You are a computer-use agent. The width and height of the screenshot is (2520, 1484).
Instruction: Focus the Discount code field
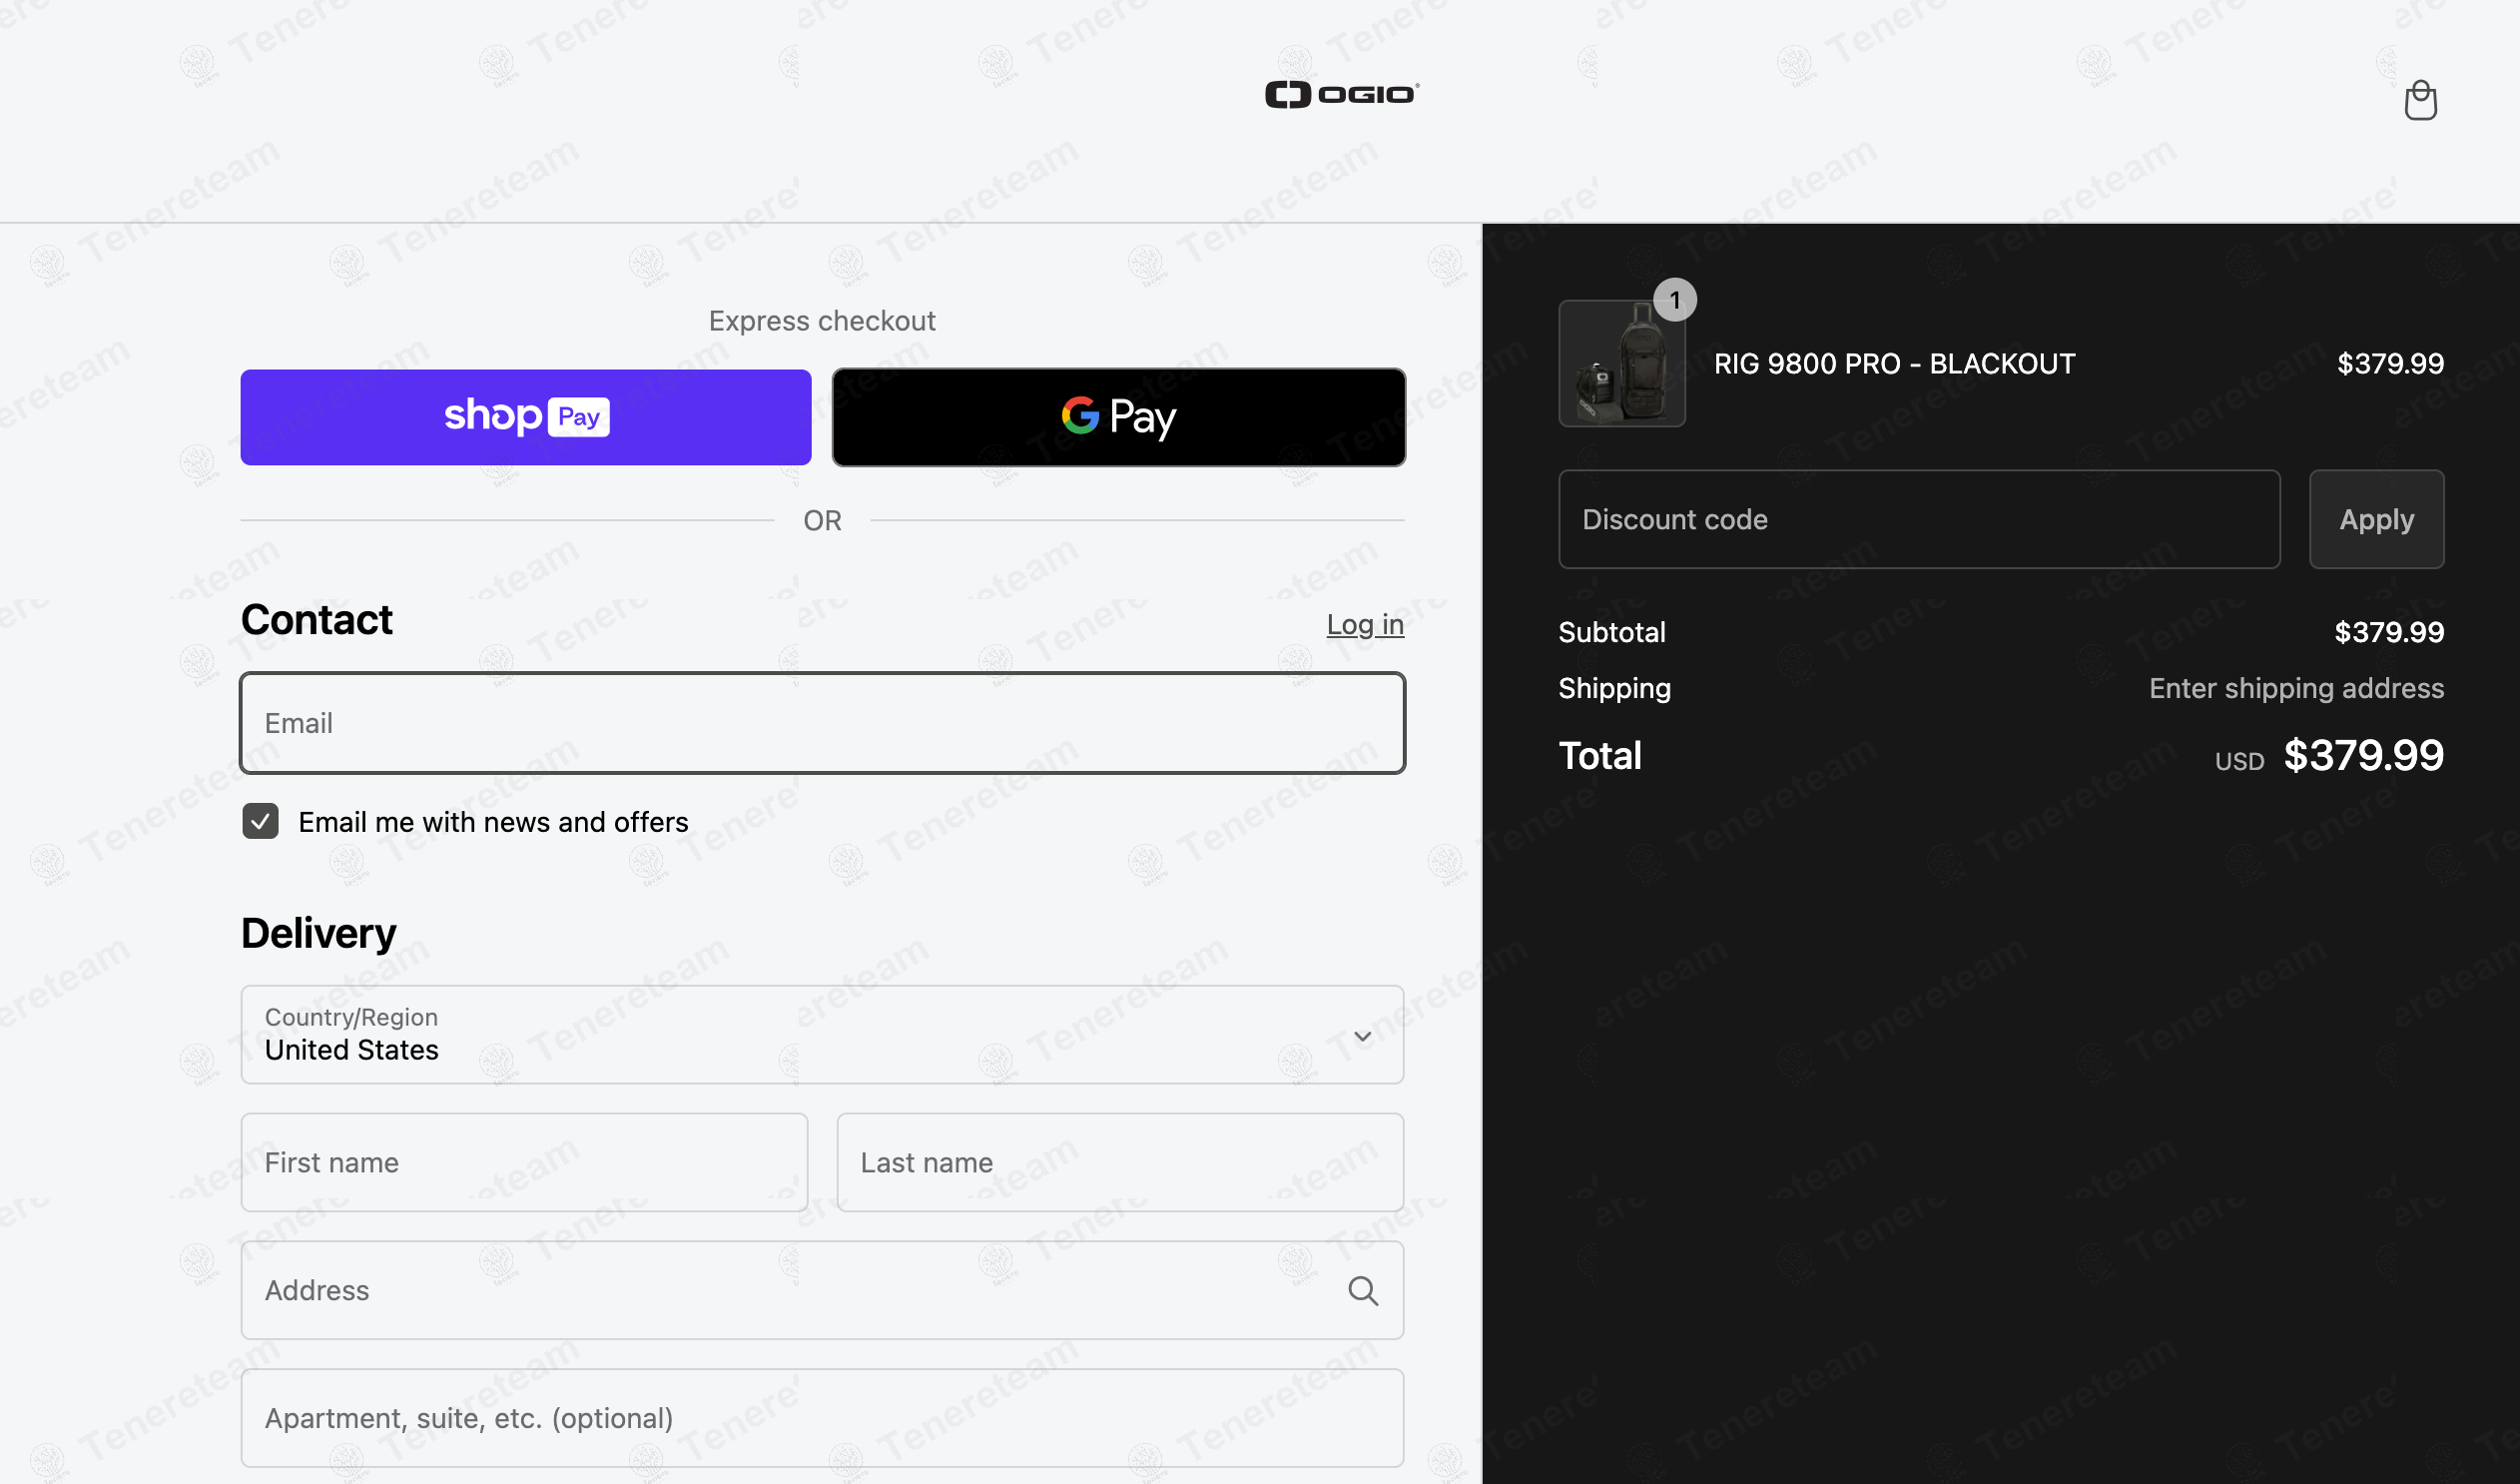(x=1918, y=520)
